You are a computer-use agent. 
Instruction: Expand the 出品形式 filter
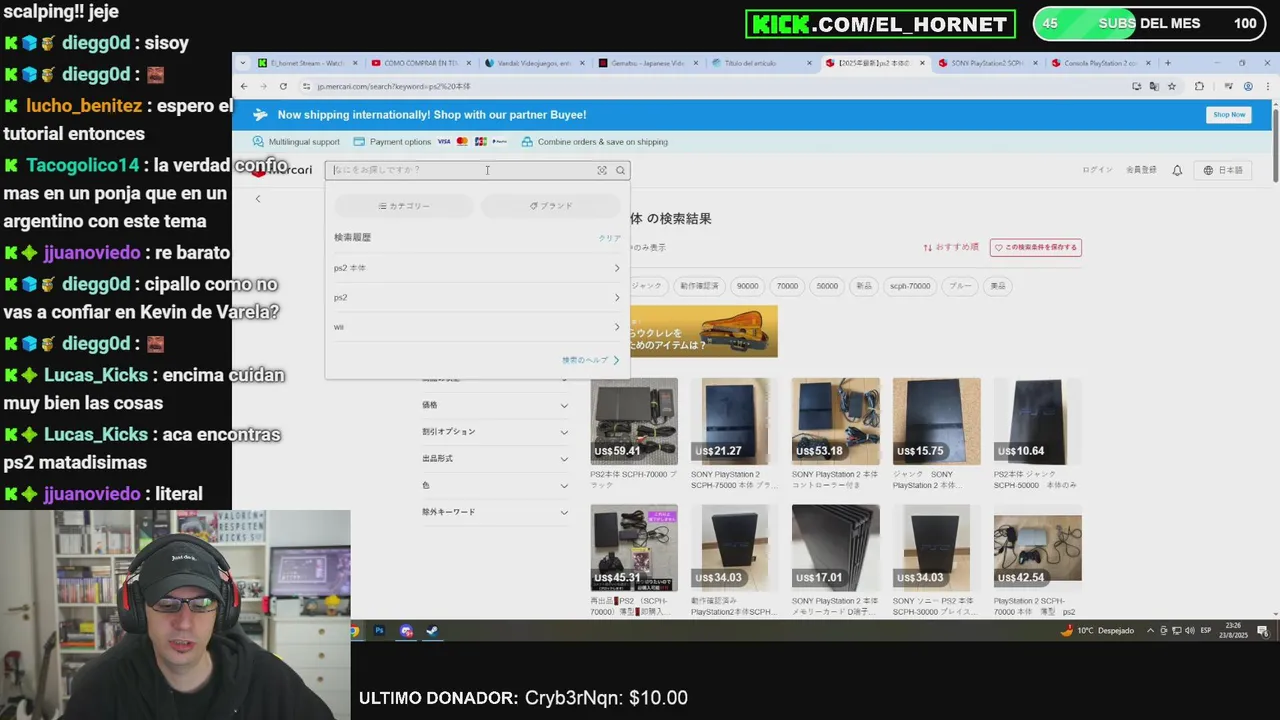point(495,458)
